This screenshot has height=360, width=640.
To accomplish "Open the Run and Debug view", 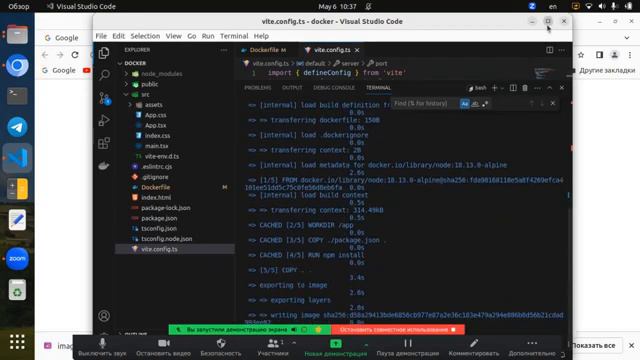I will click(x=104, y=120).
